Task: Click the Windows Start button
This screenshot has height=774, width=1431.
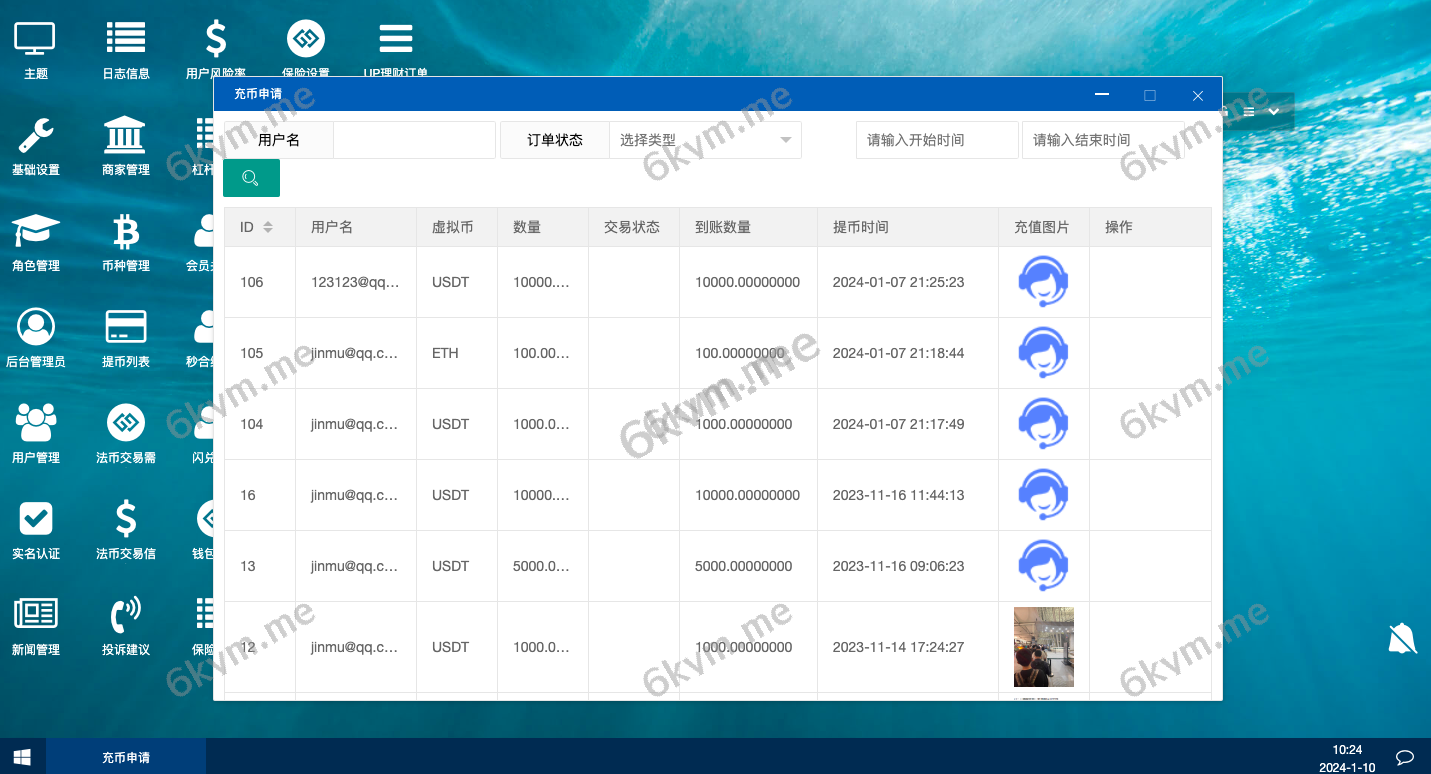Action: (21, 757)
